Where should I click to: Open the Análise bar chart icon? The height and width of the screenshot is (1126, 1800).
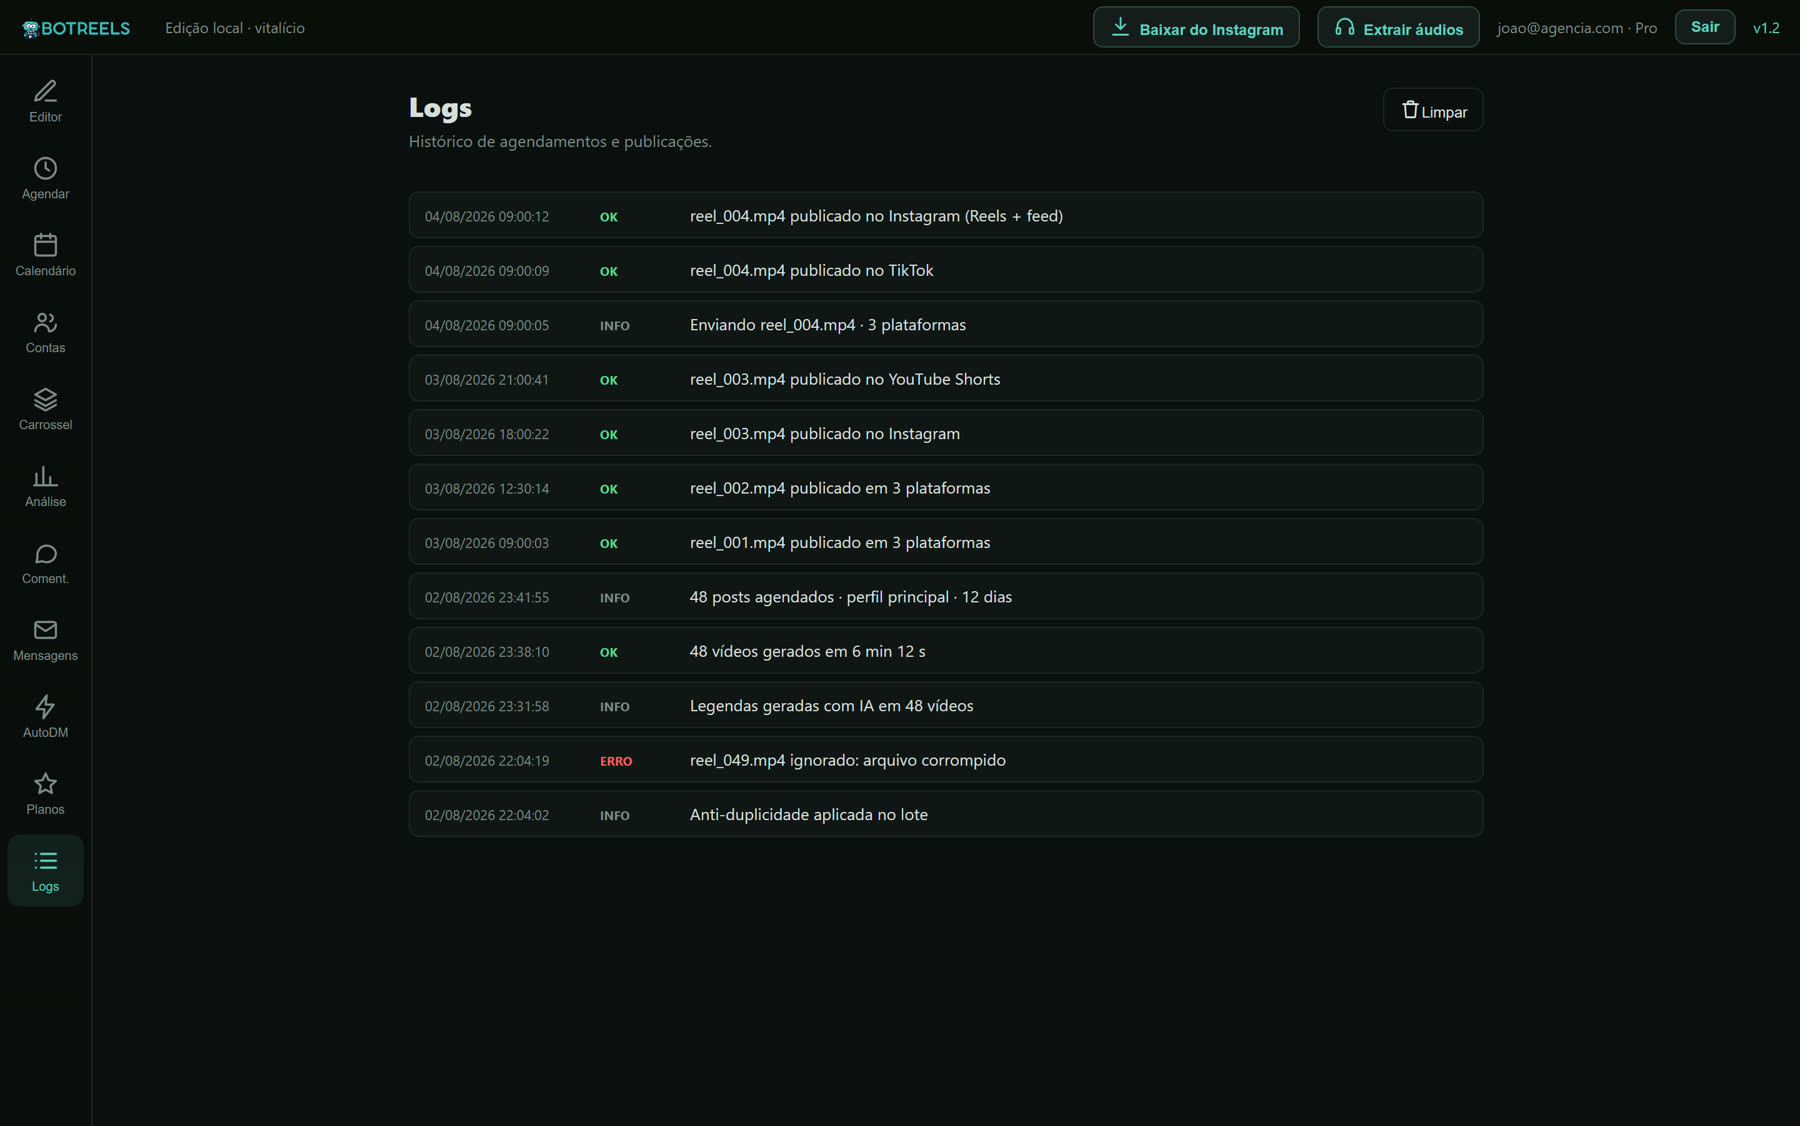point(45,476)
